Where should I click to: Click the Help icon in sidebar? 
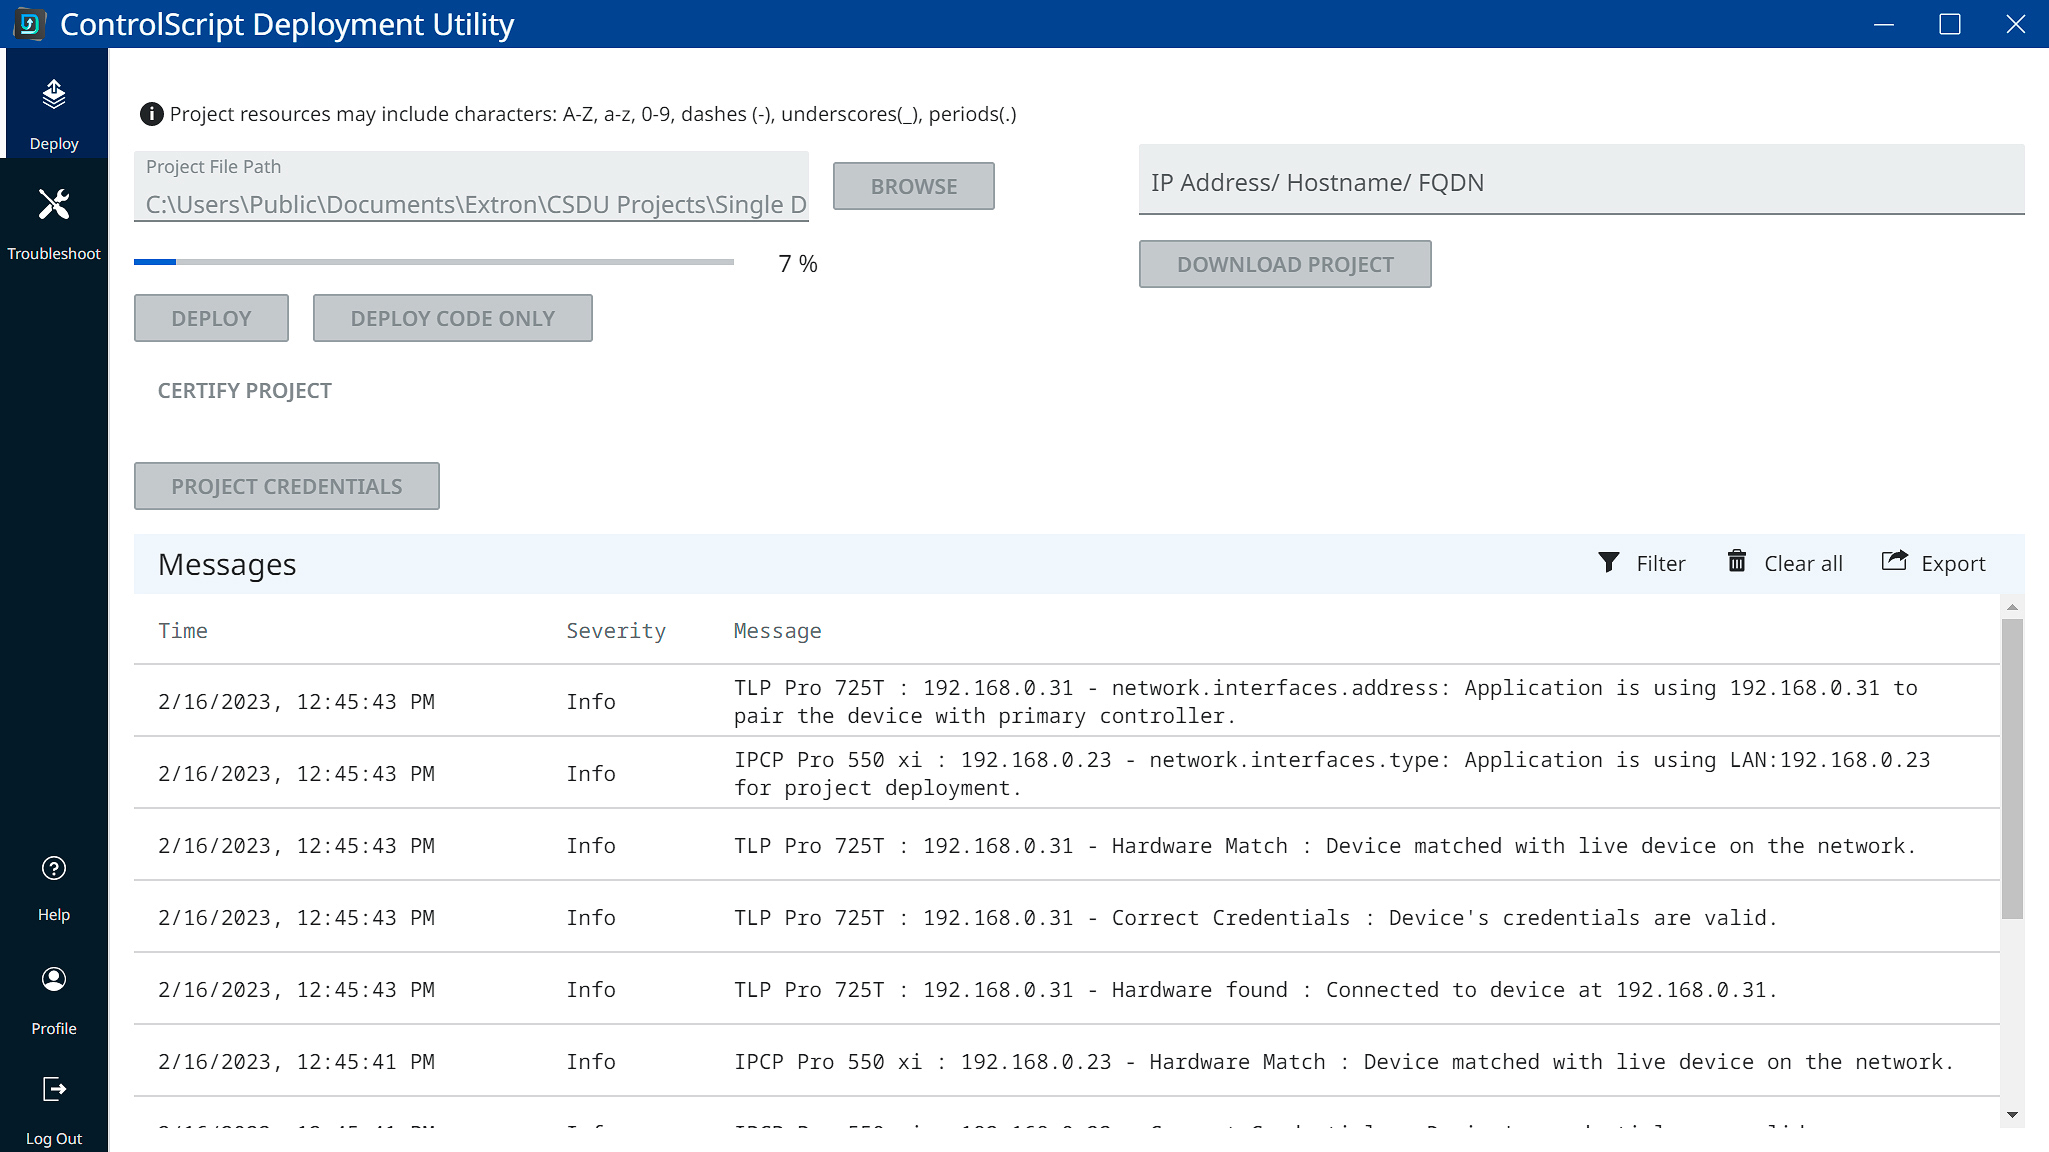tap(53, 869)
